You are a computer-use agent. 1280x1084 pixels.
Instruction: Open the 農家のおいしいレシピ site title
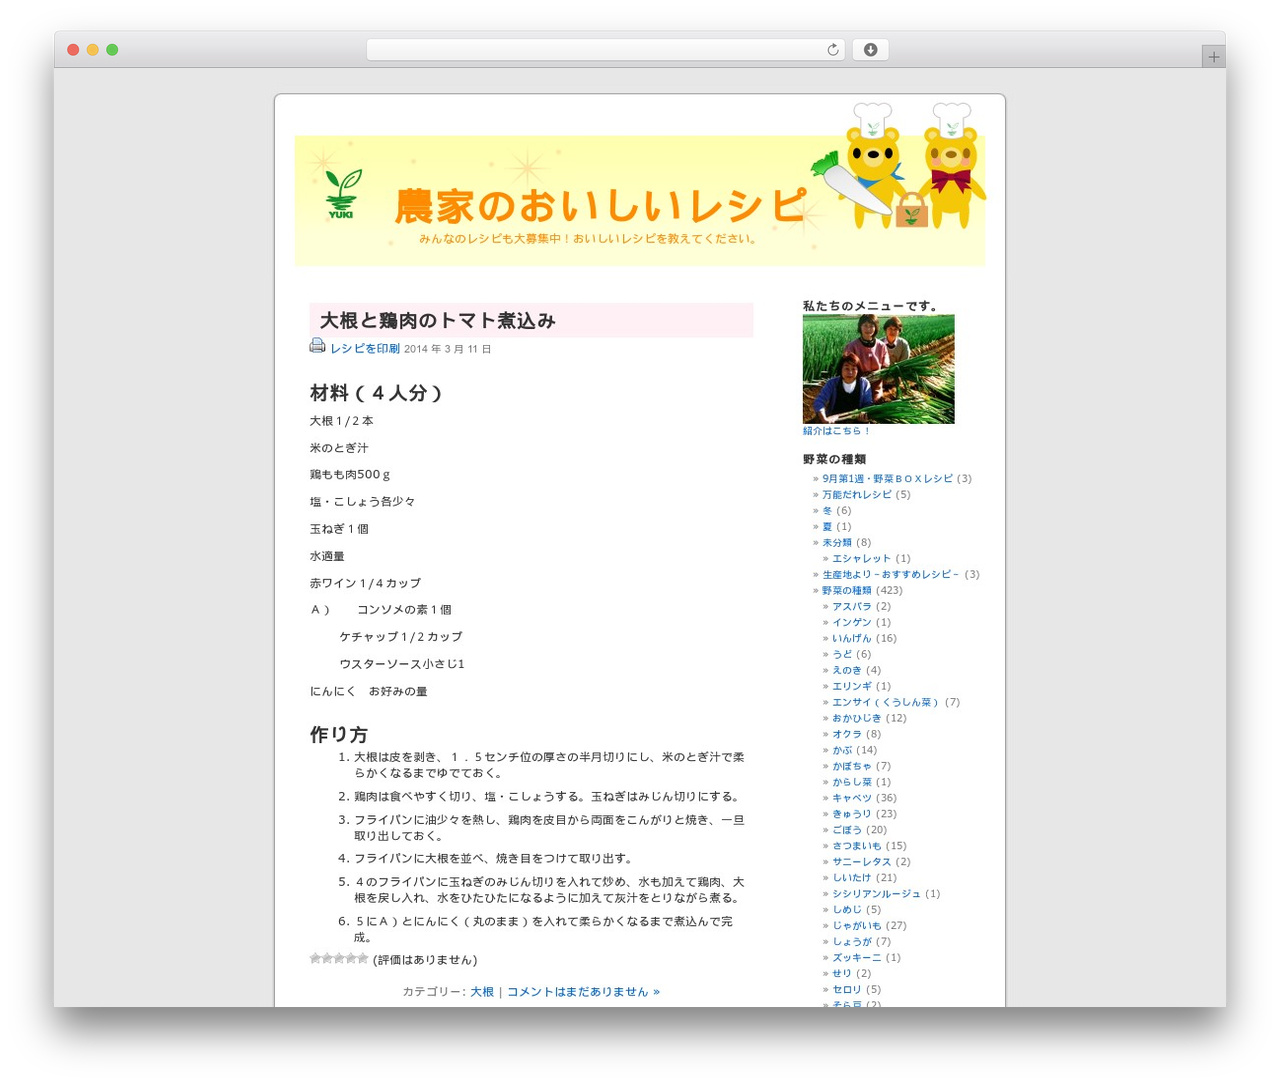point(599,206)
